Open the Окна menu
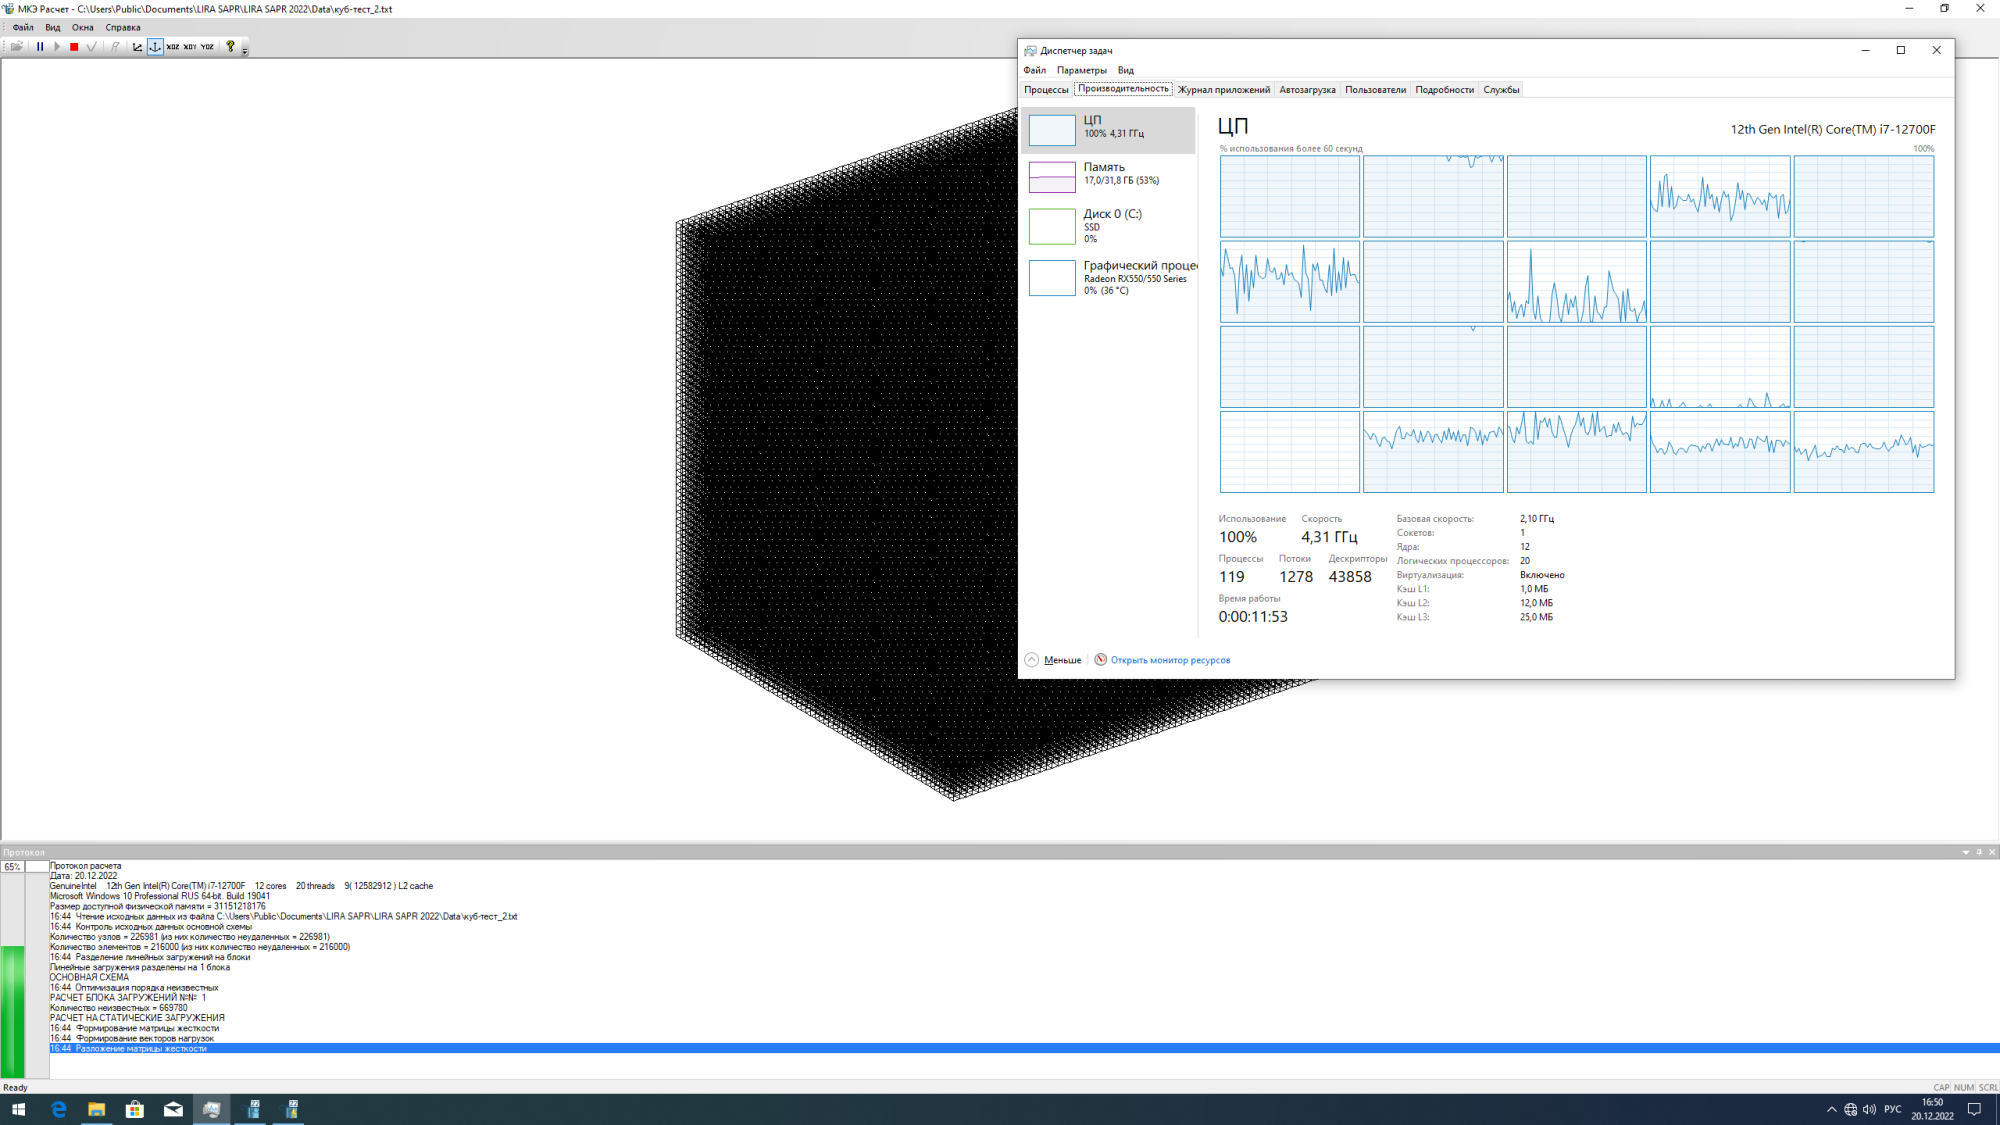 click(82, 28)
